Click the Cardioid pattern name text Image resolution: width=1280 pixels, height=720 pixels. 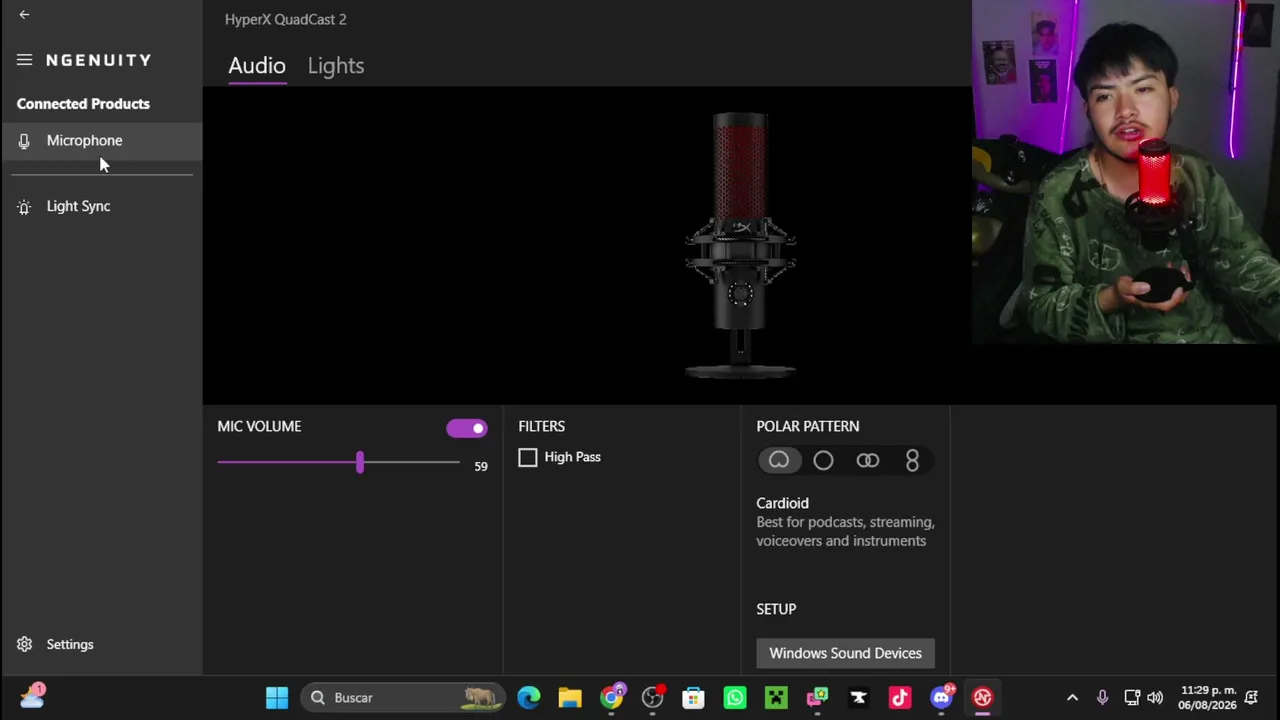(783, 503)
